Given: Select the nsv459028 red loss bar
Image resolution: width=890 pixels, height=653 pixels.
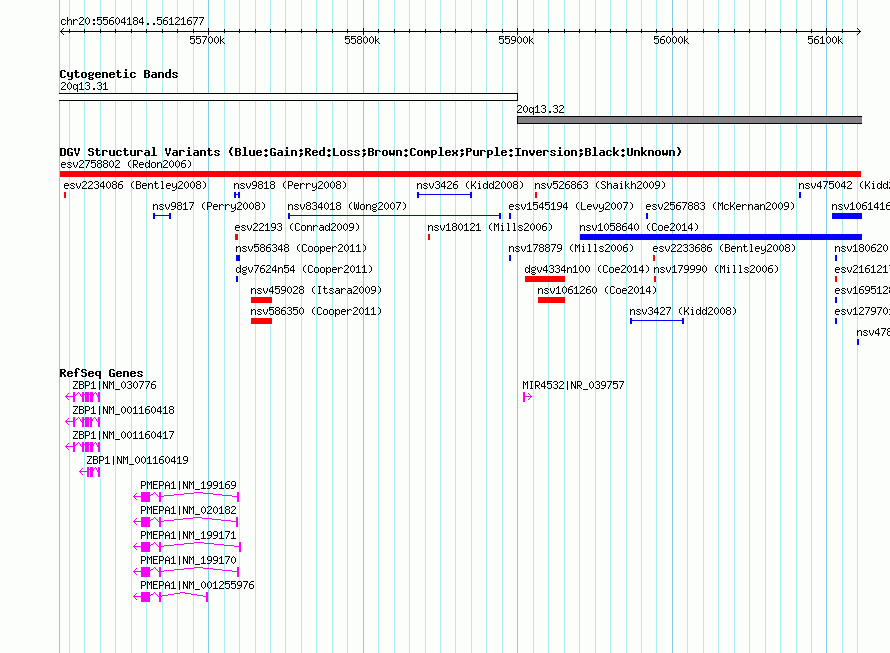Looking at the screenshot, I should pyautogui.click(x=262, y=300).
